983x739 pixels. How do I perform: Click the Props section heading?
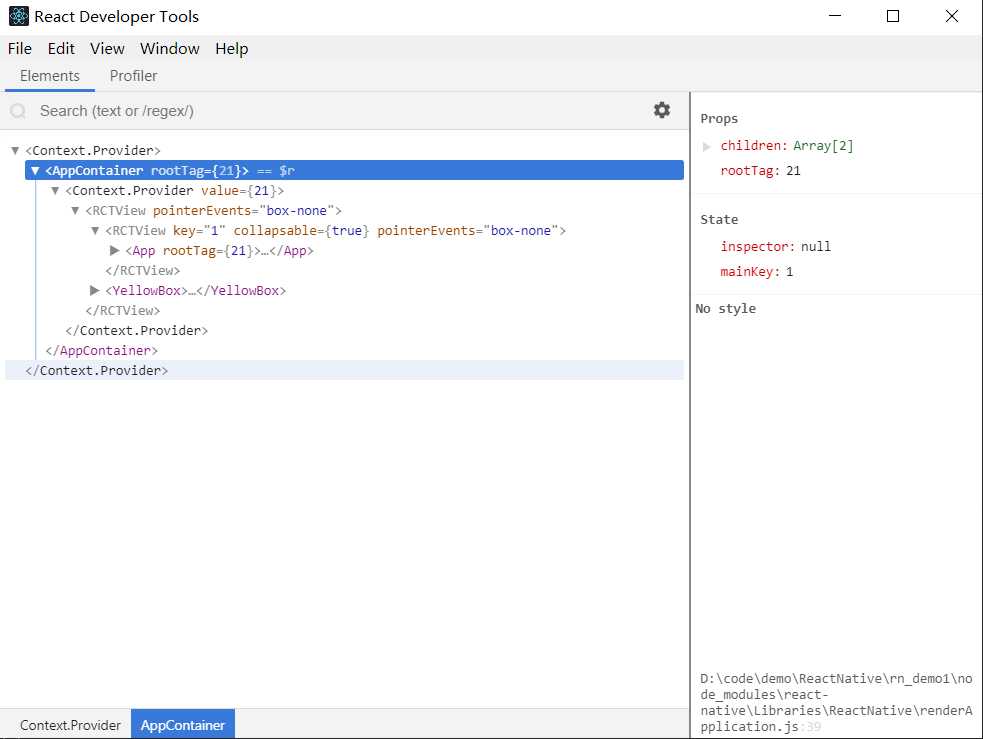tap(719, 118)
